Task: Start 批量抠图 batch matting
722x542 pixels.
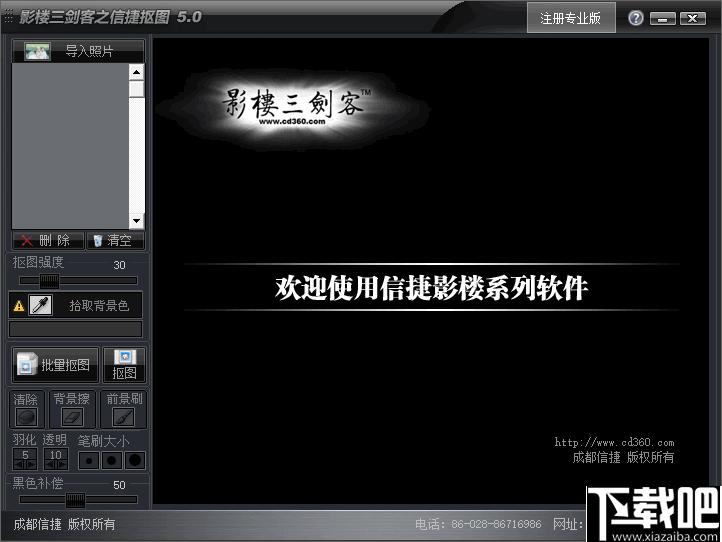Action: 55,365
